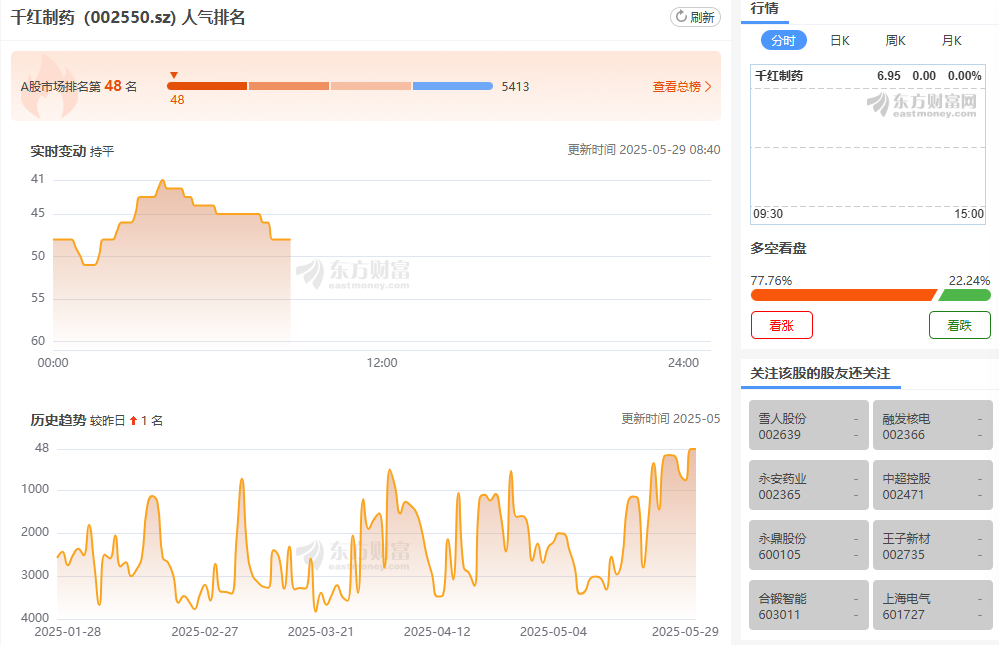The image size is (999, 645).
Task: Open the 永鼎股份 600105 card
Action: coord(809,545)
